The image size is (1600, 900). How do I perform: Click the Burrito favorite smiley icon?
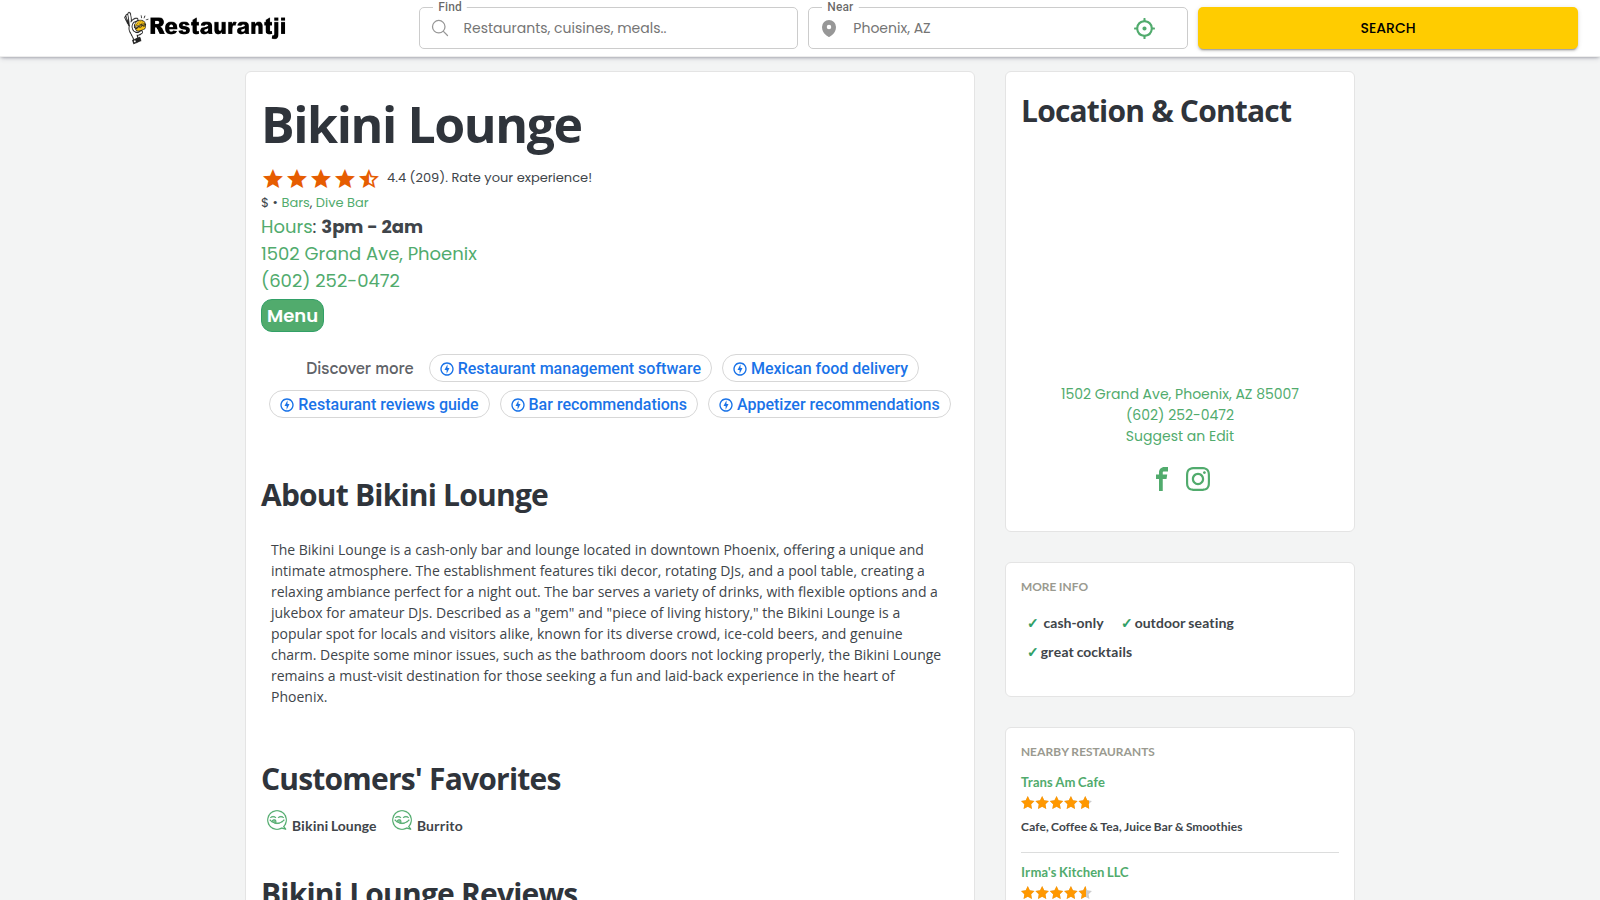[402, 821]
